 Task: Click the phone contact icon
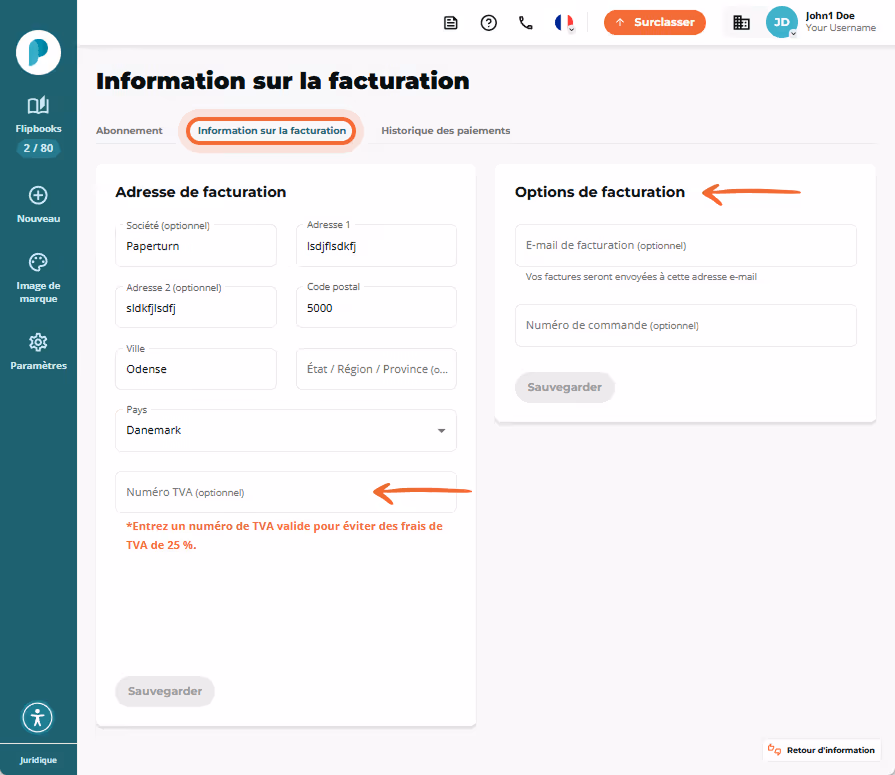(x=526, y=23)
